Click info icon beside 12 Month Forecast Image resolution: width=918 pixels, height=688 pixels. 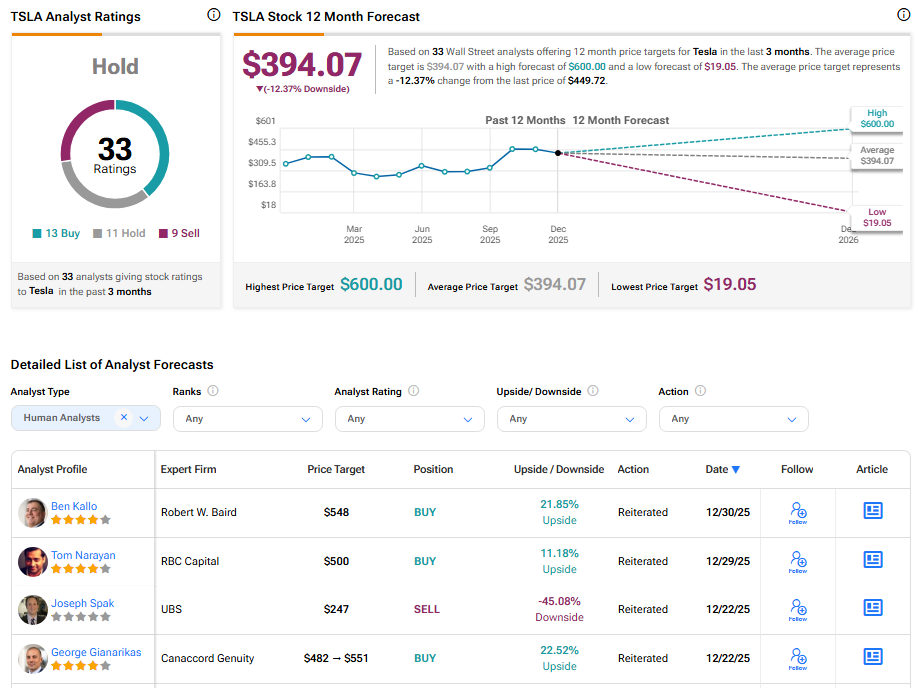point(904,15)
